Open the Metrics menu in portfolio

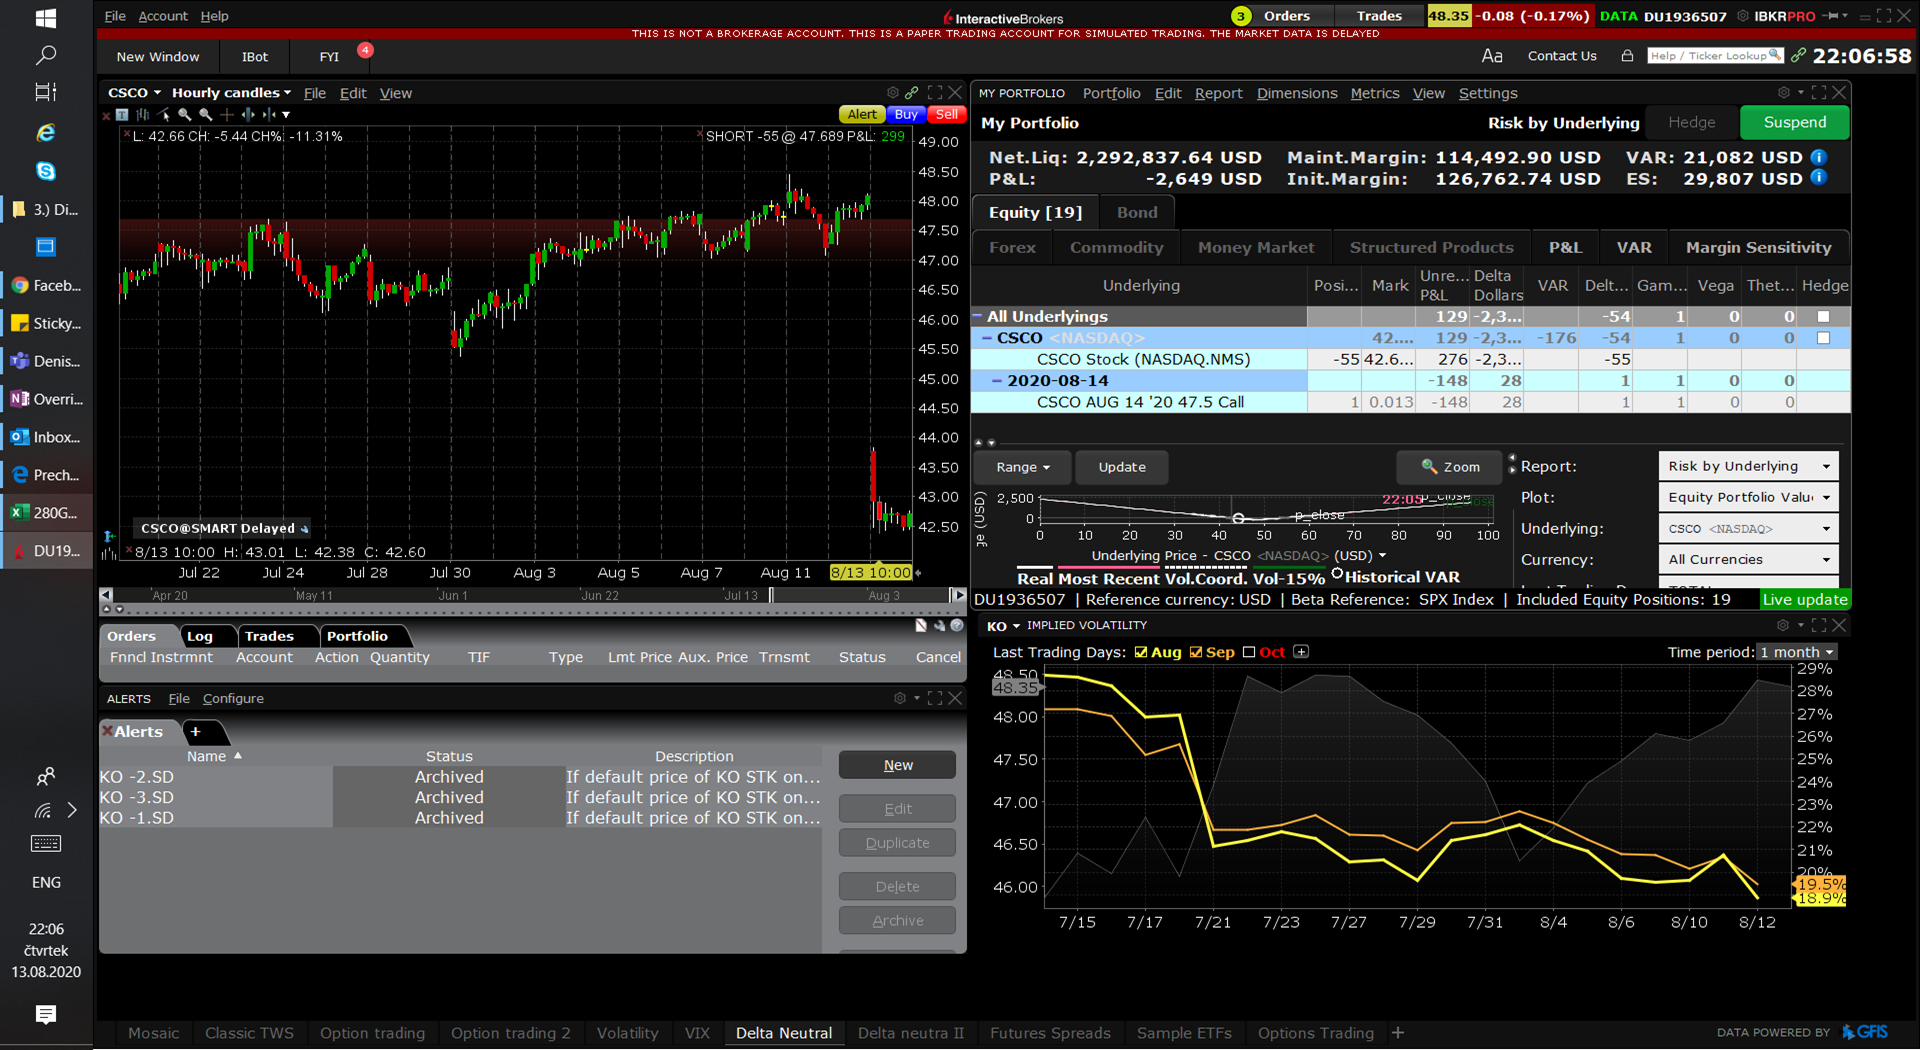1375,93
